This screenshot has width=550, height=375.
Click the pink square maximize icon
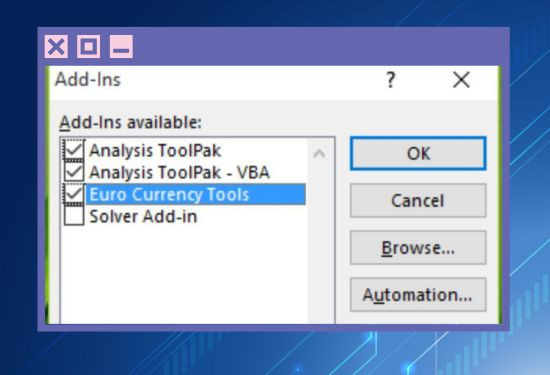tap(88, 46)
